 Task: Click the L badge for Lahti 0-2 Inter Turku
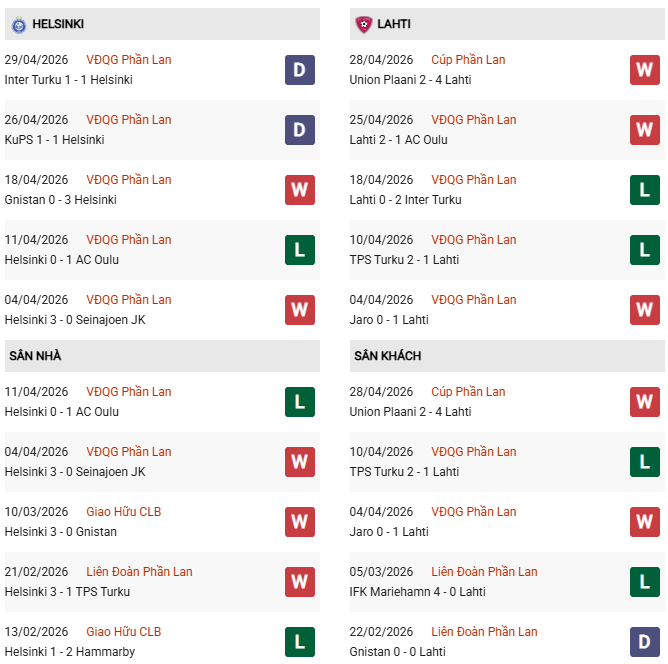tap(645, 190)
